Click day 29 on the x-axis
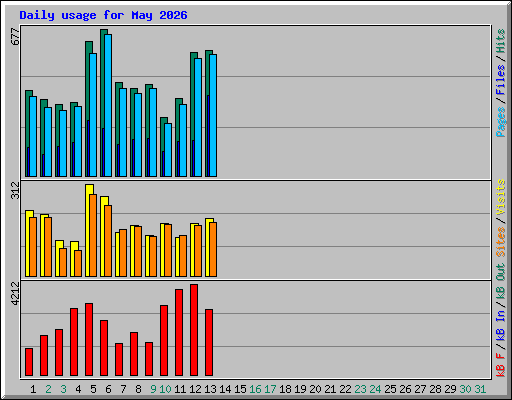This screenshot has width=512, height=400. pos(450,389)
